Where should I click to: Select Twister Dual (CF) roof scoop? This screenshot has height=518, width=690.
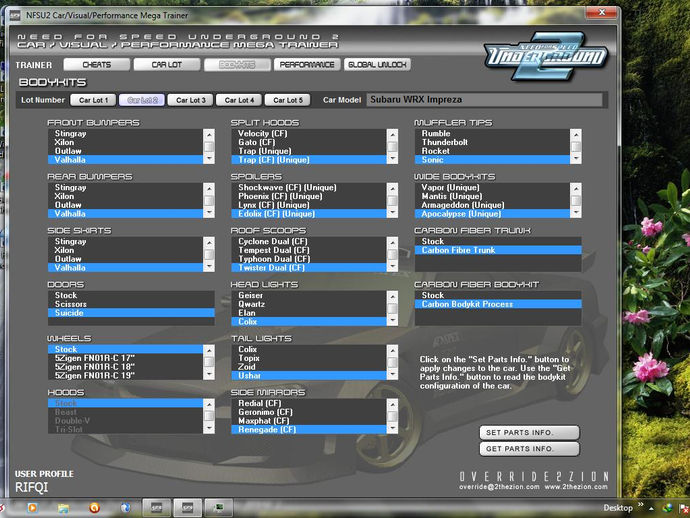(x=309, y=268)
